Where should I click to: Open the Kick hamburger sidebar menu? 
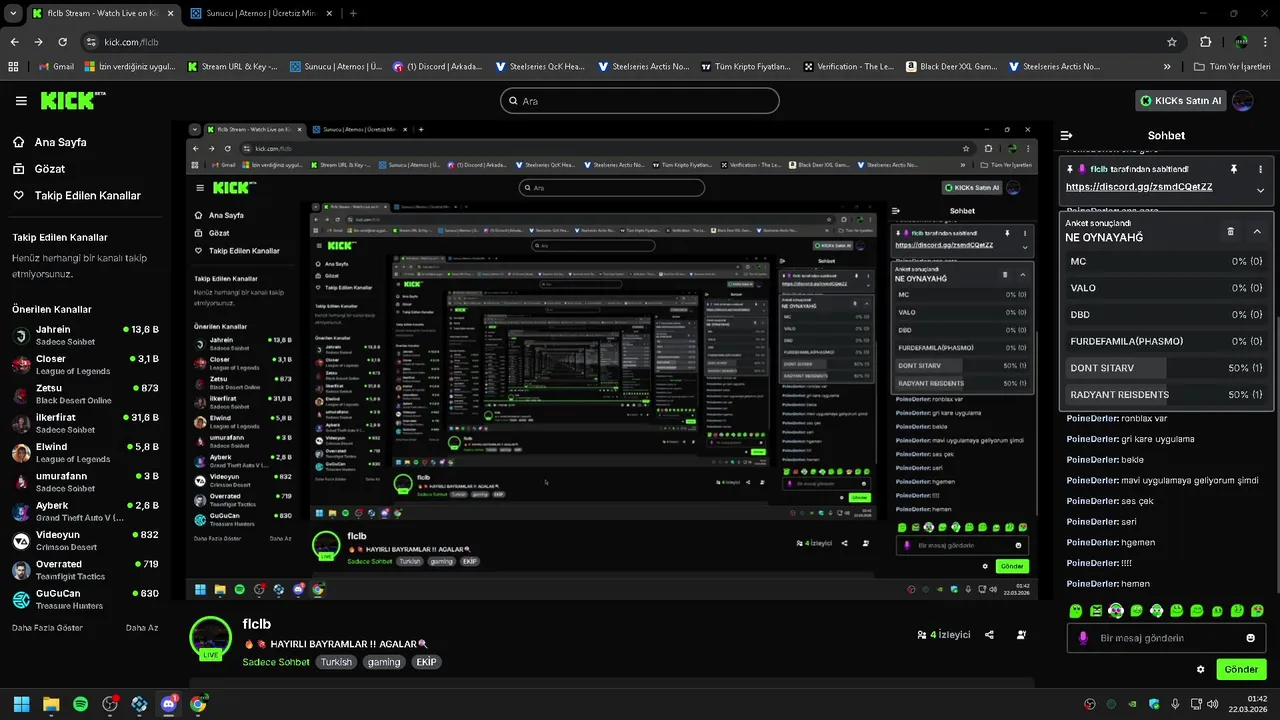[x=21, y=100]
